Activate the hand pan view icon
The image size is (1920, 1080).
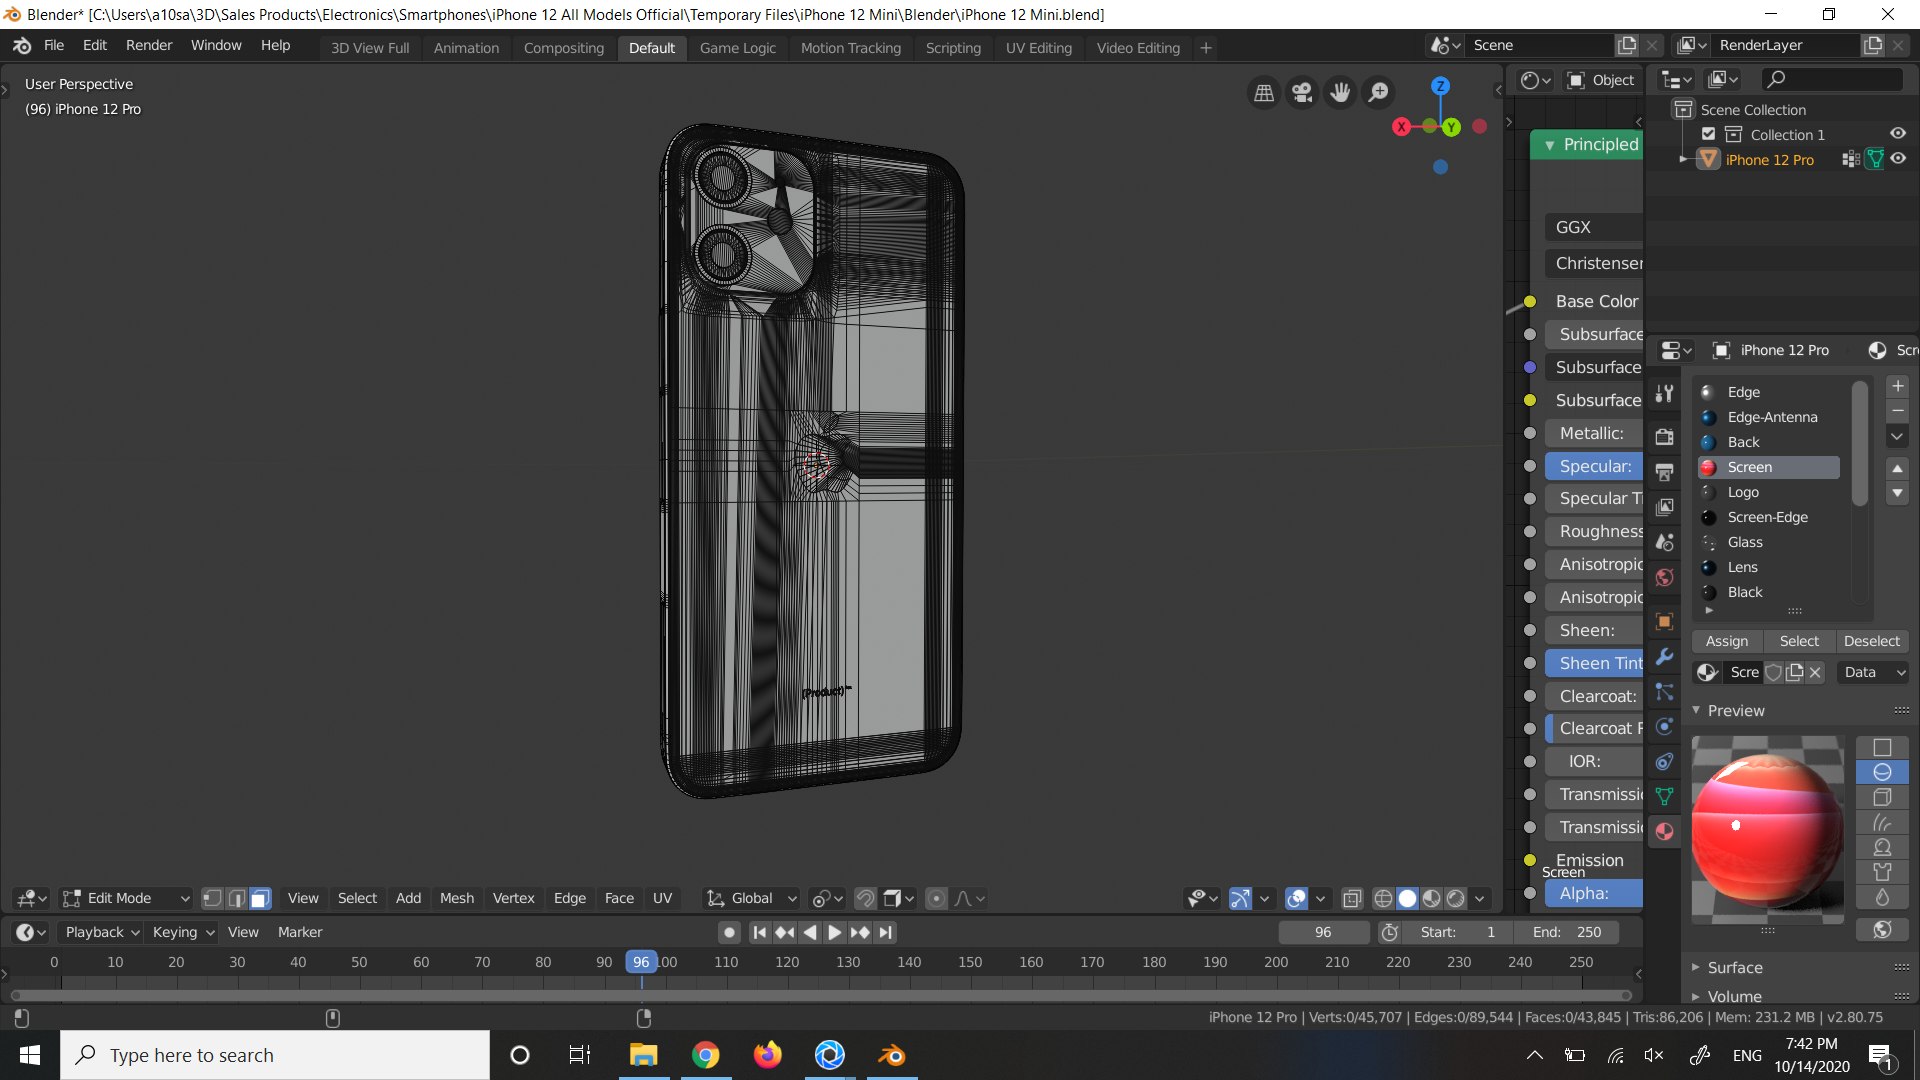coord(1340,93)
